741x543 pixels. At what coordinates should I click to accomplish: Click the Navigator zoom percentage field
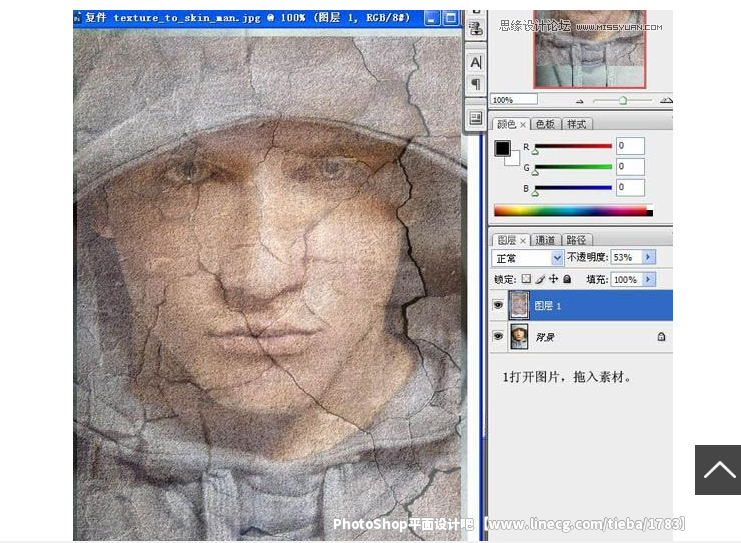513,100
